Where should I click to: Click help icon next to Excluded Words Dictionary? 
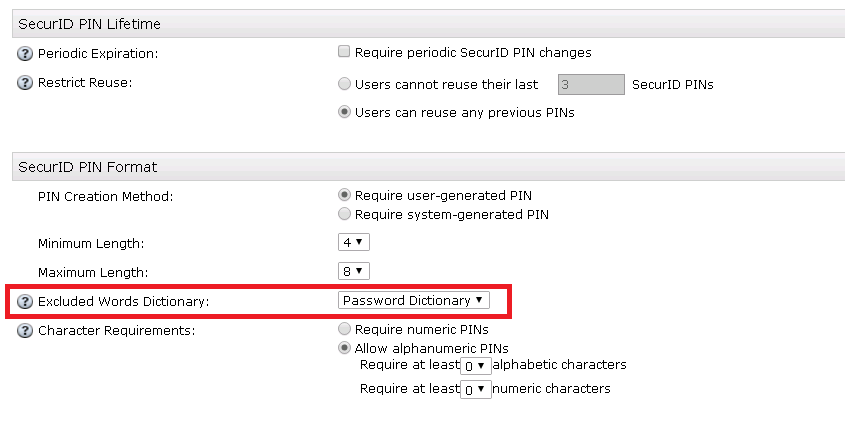point(25,301)
